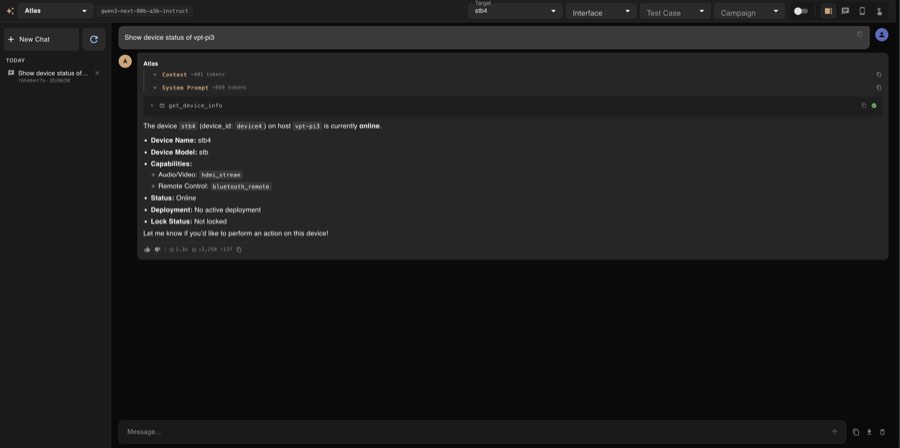Toggle the switch in the top toolbar

[x=801, y=11]
